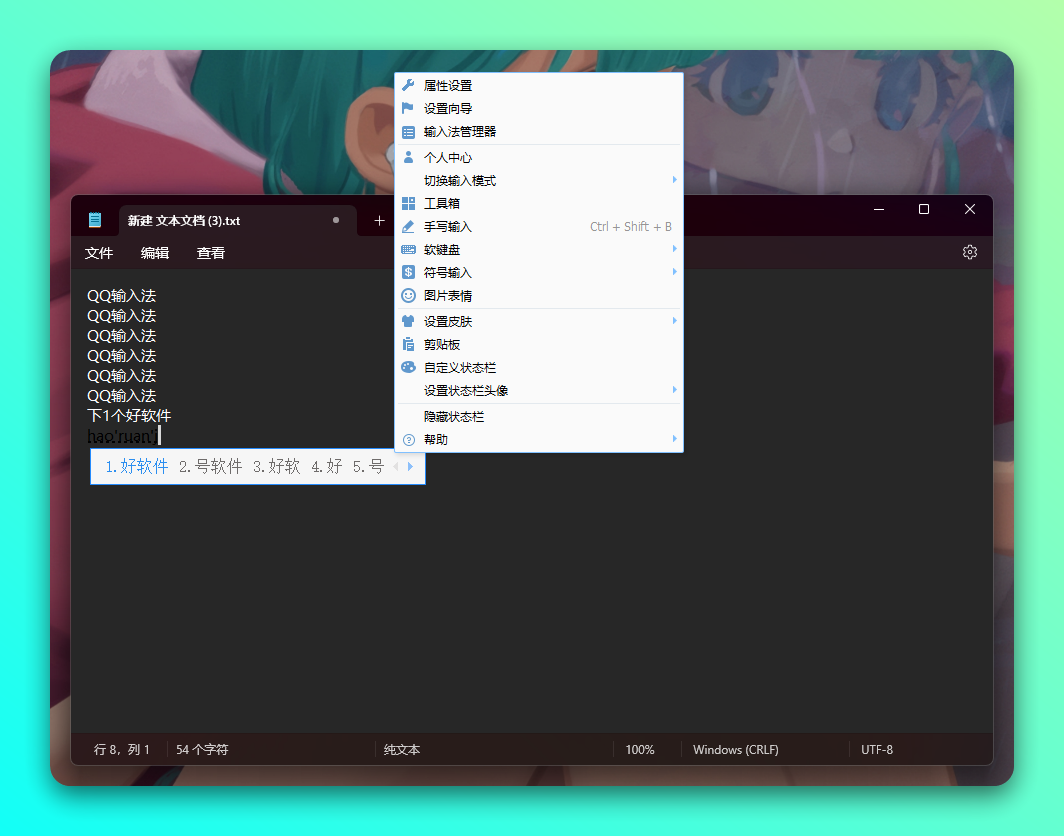Close the 新建 文本文档 (3).txt tab via dot
The width and height of the screenshot is (1064, 836).
click(x=336, y=220)
